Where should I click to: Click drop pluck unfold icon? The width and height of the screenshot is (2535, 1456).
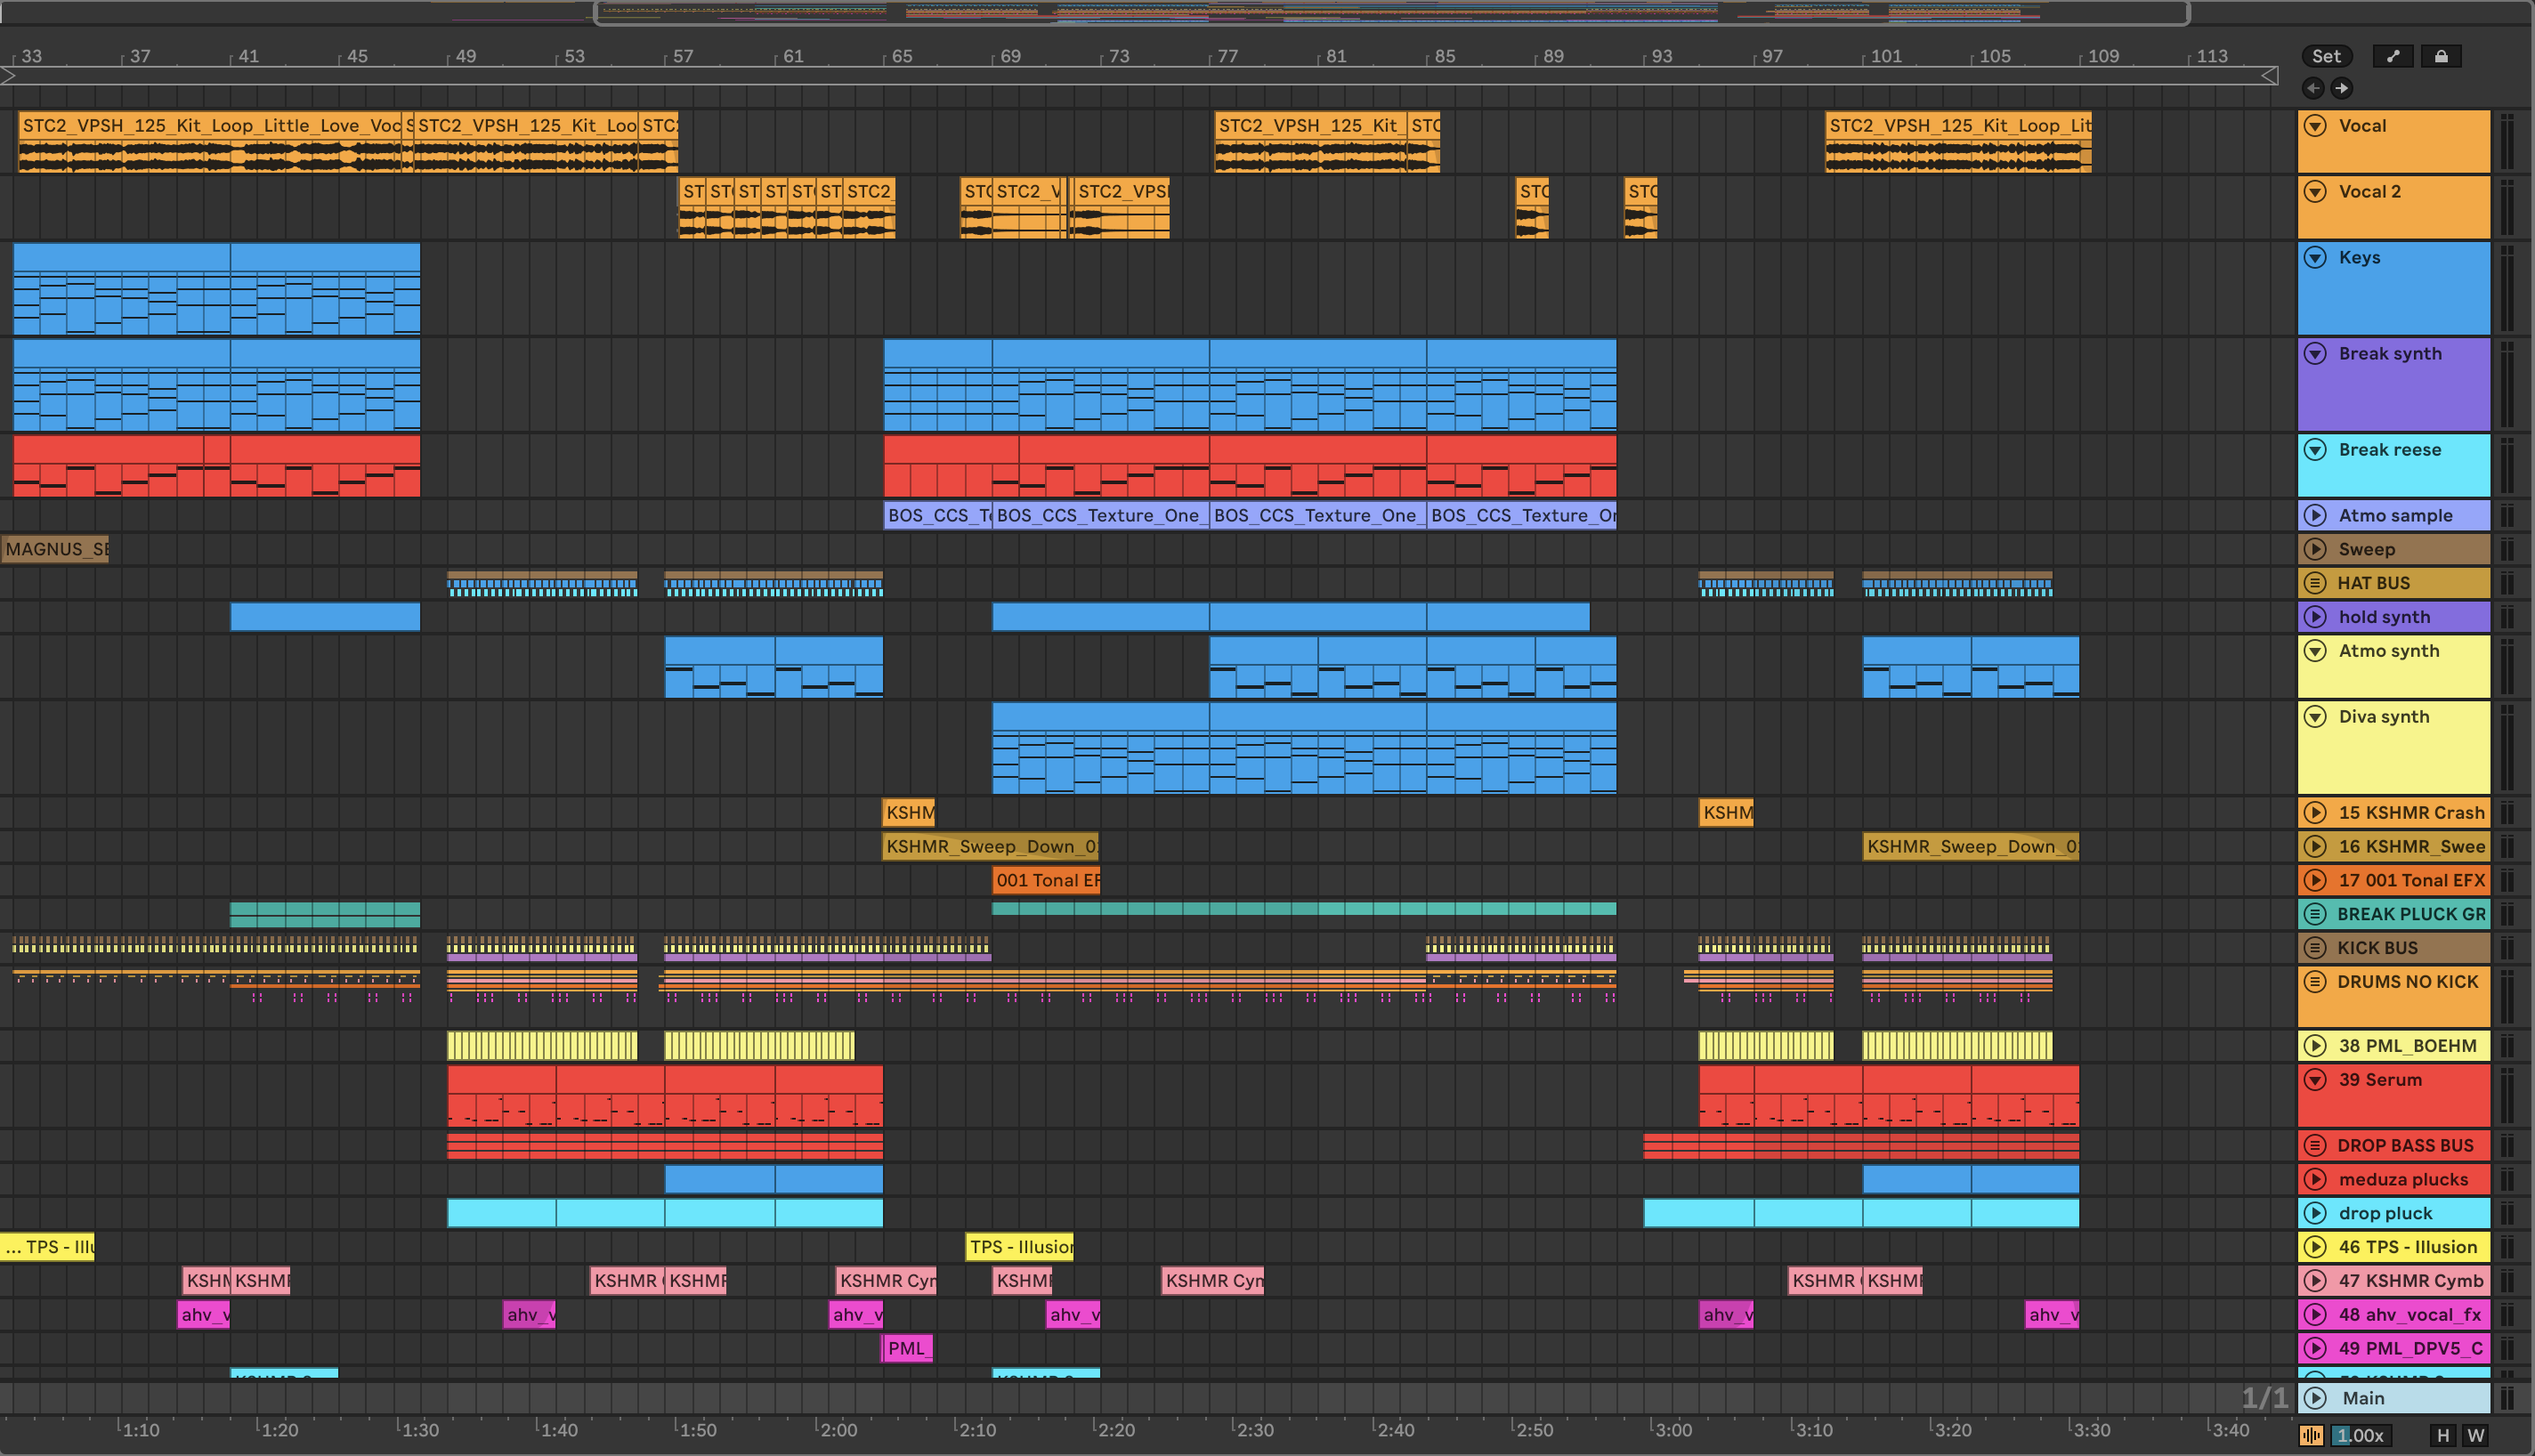pos(2316,1213)
